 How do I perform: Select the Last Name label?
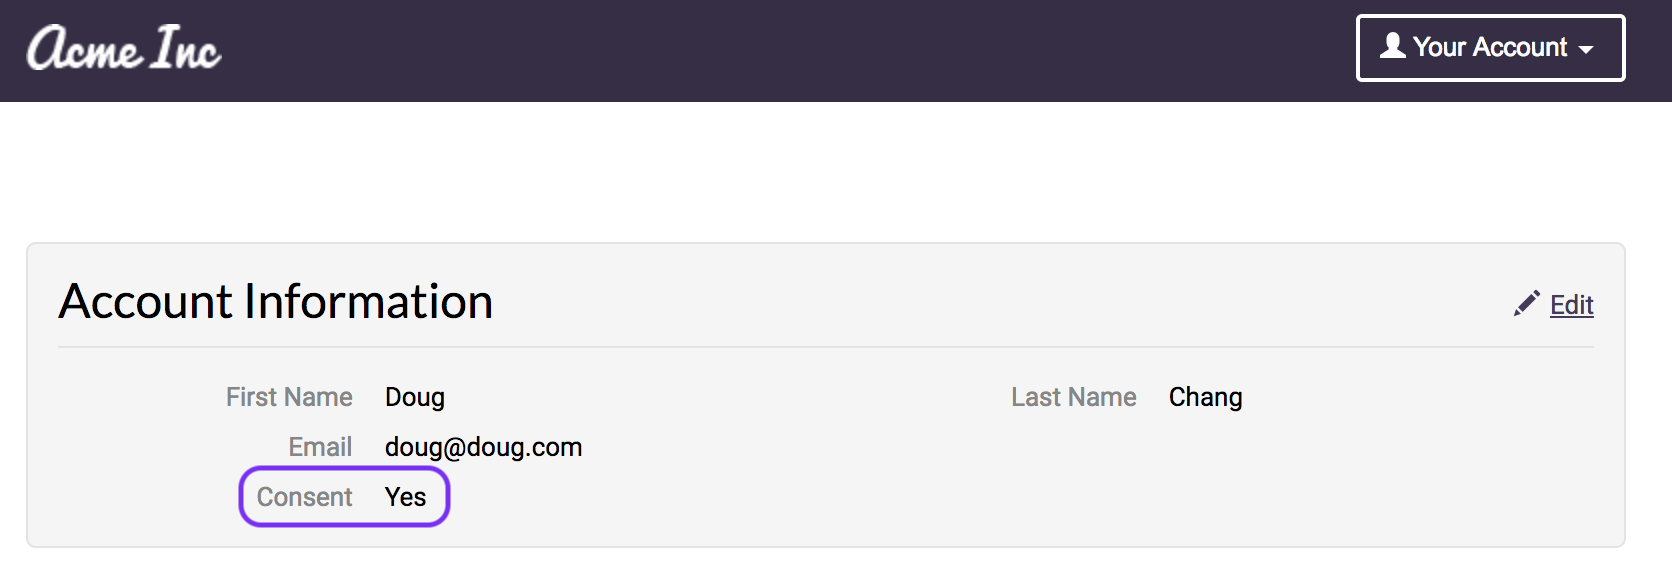coord(1073,397)
